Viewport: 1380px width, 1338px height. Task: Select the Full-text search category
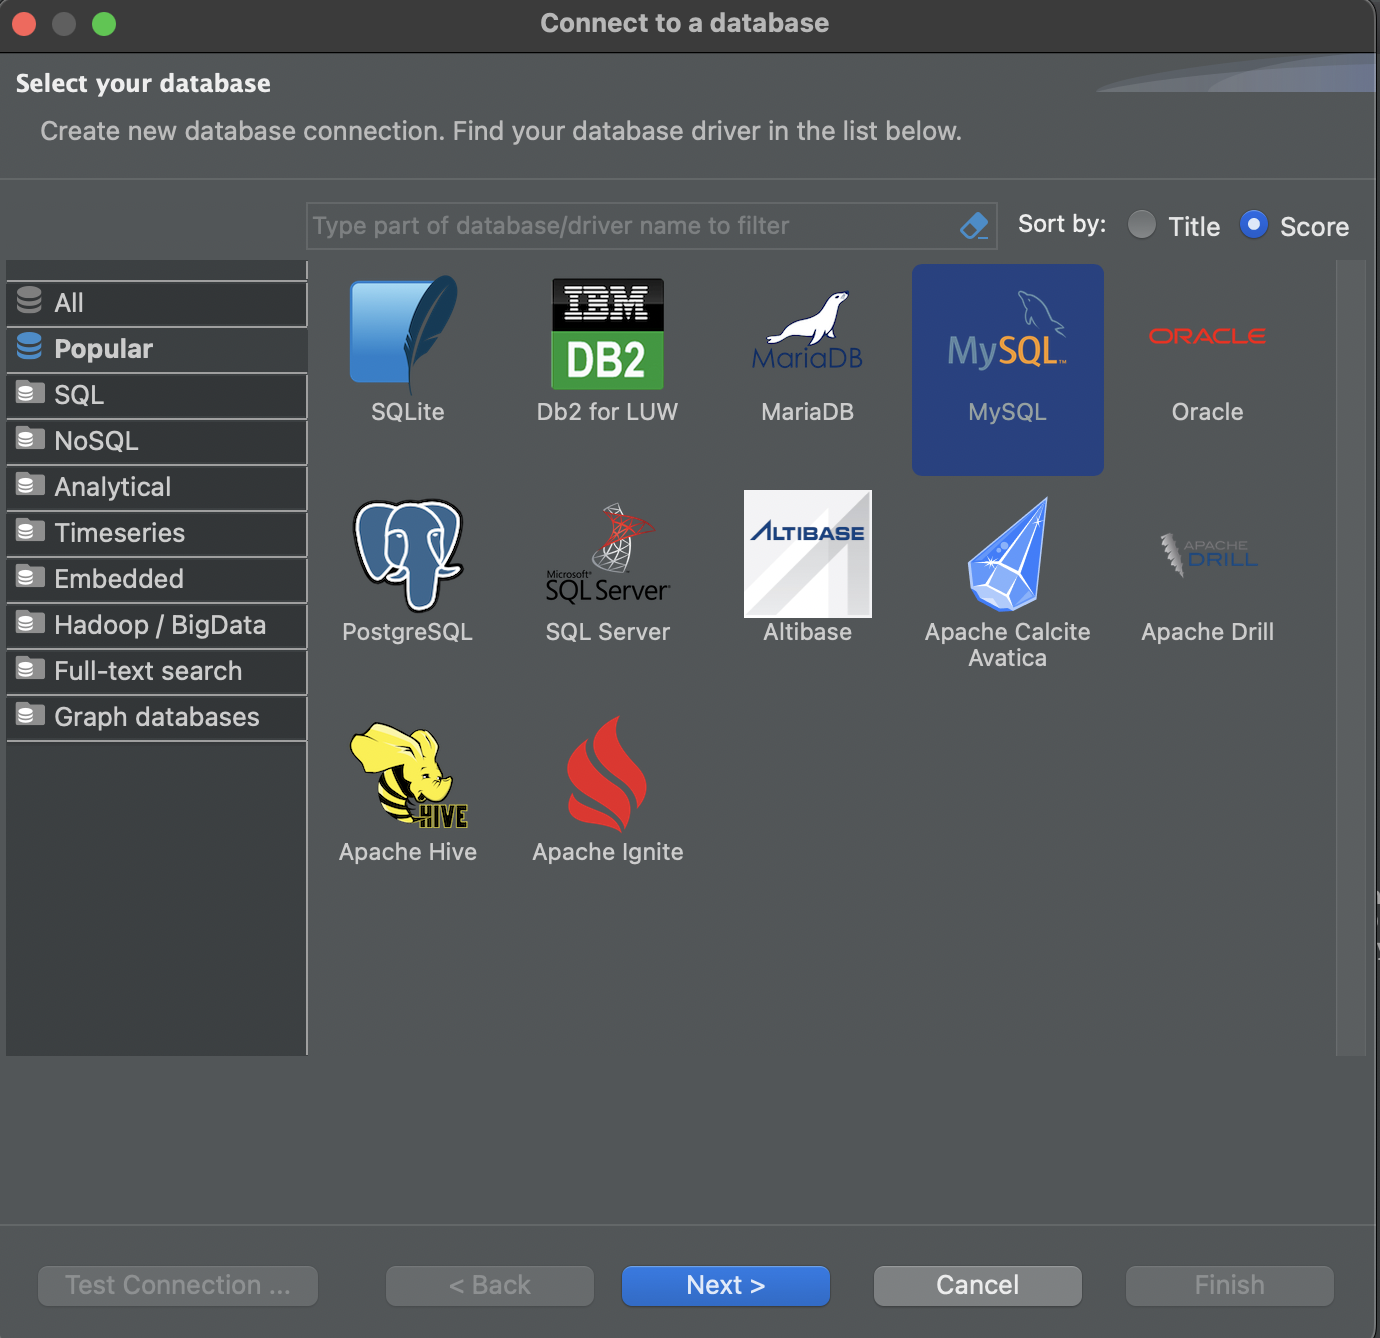[157, 671]
